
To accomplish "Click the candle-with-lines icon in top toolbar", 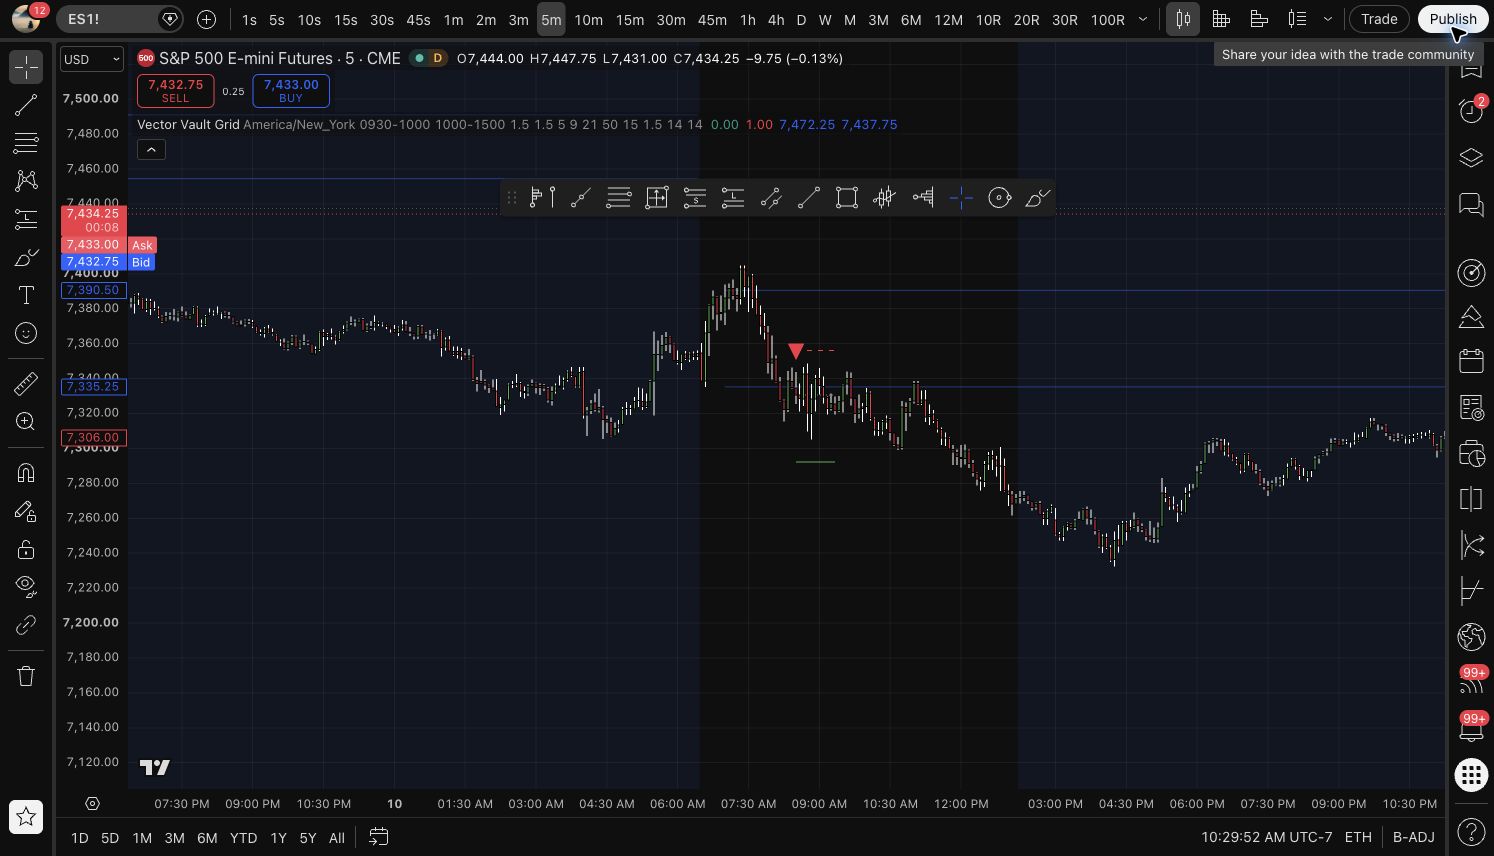I will coord(1297,19).
